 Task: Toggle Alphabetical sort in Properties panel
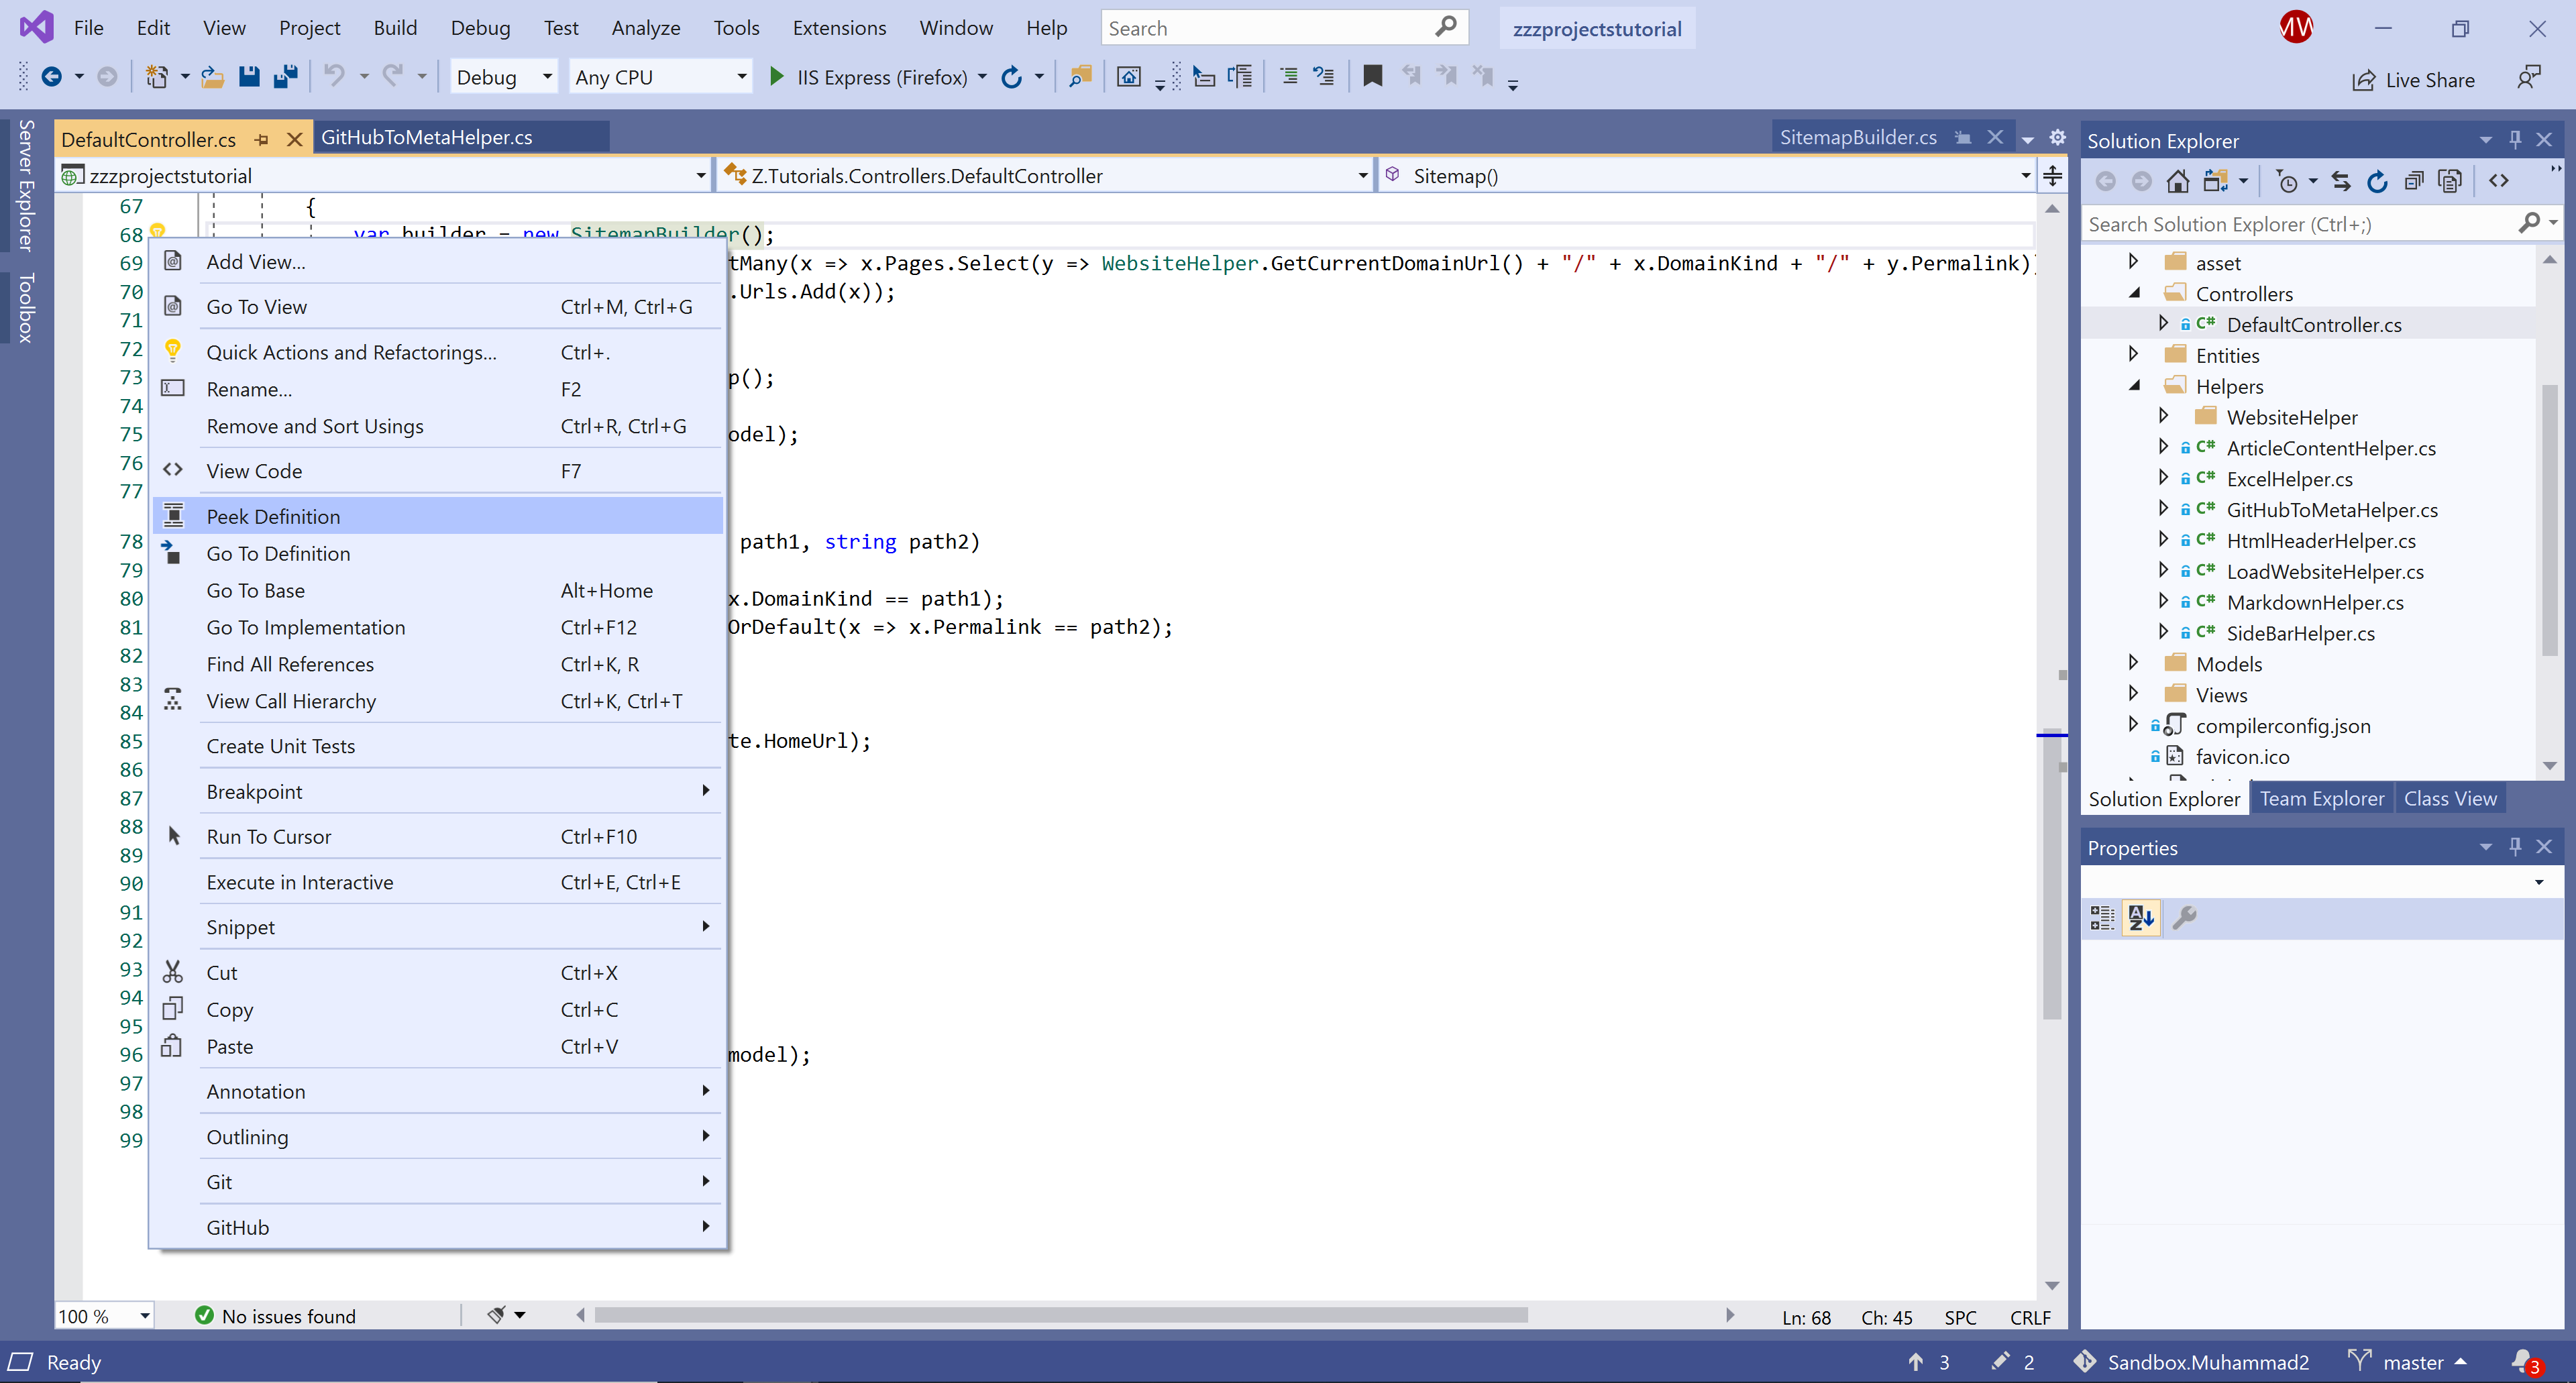click(2141, 917)
